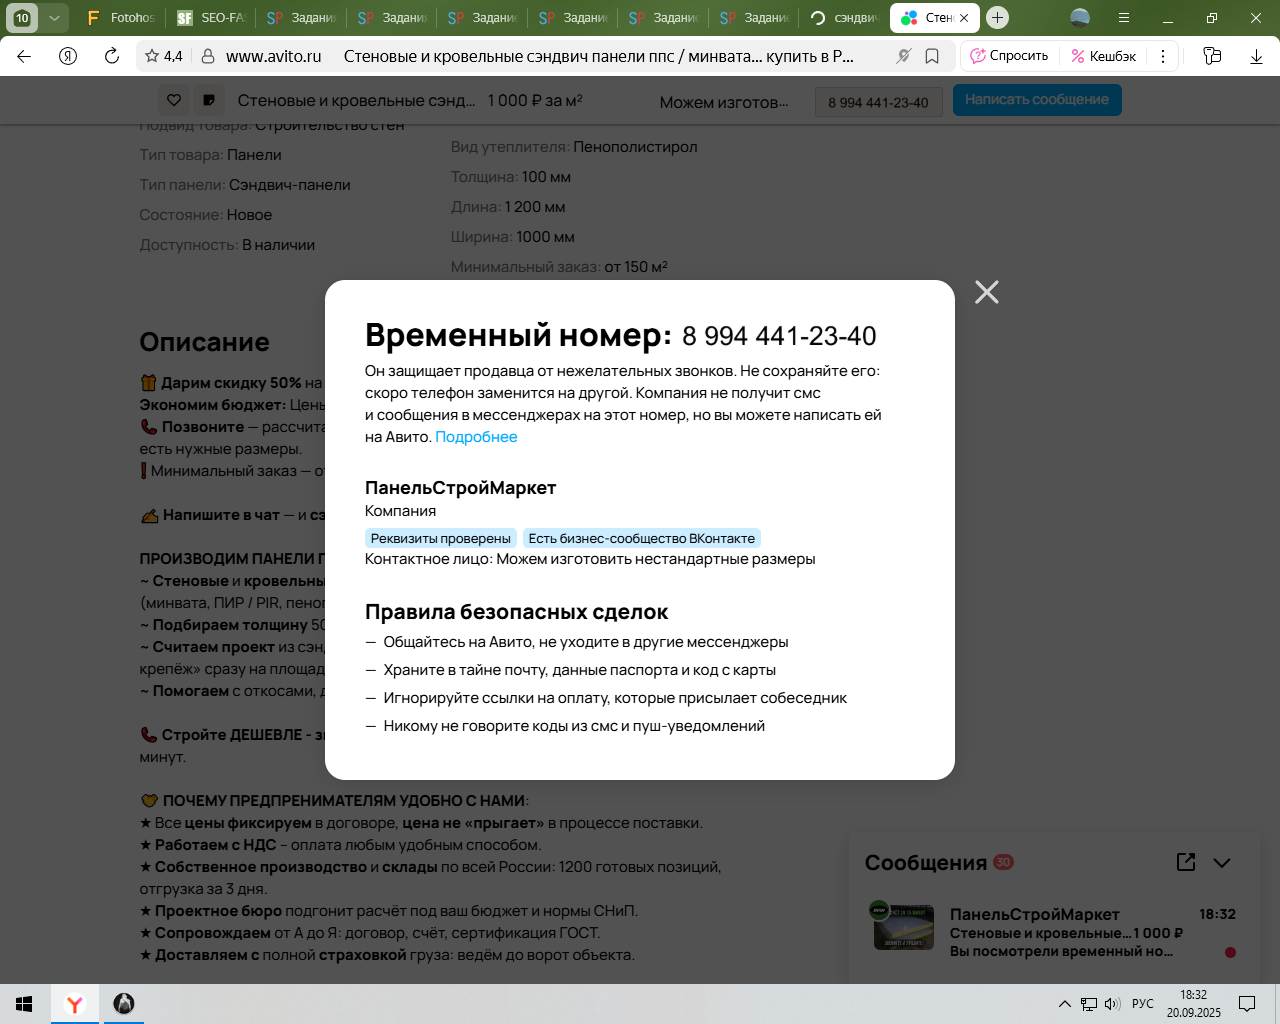
Task: Bookmark this page in the address bar
Action: pyautogui.click(x=932, y=56)
